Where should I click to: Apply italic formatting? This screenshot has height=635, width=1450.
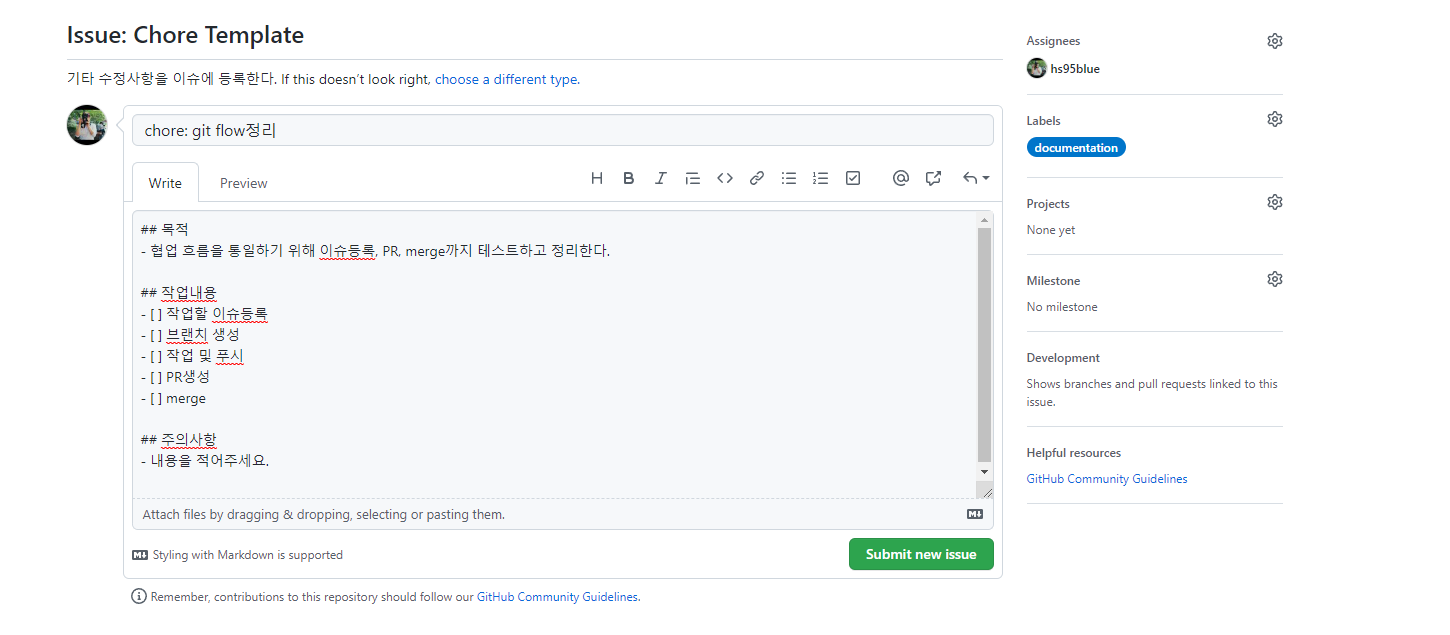coord(660,178)
